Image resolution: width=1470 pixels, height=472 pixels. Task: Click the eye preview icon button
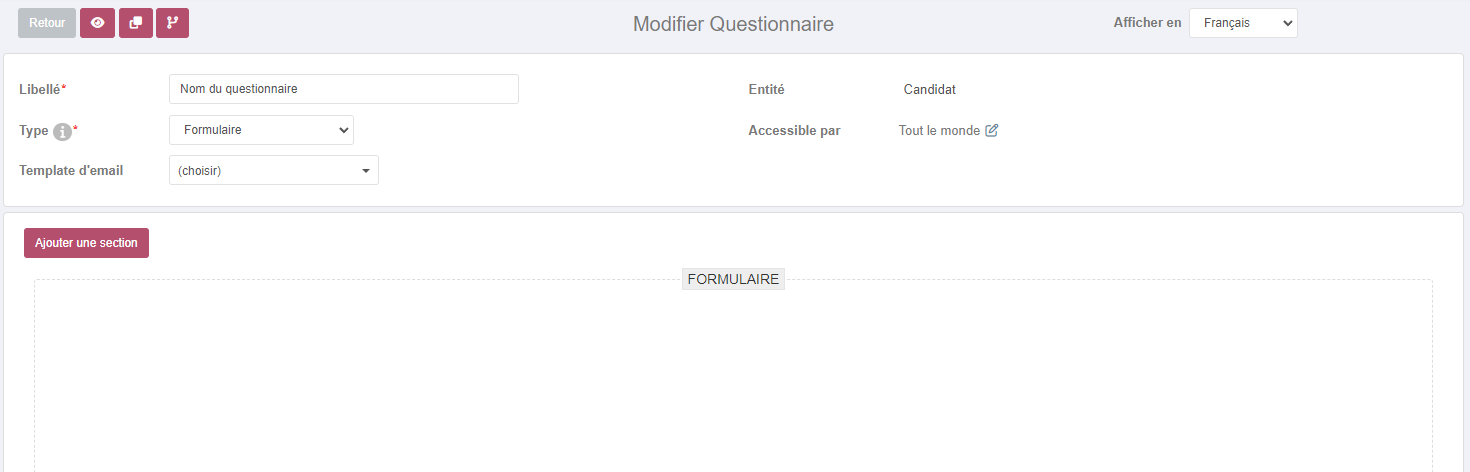coord(97,23)
